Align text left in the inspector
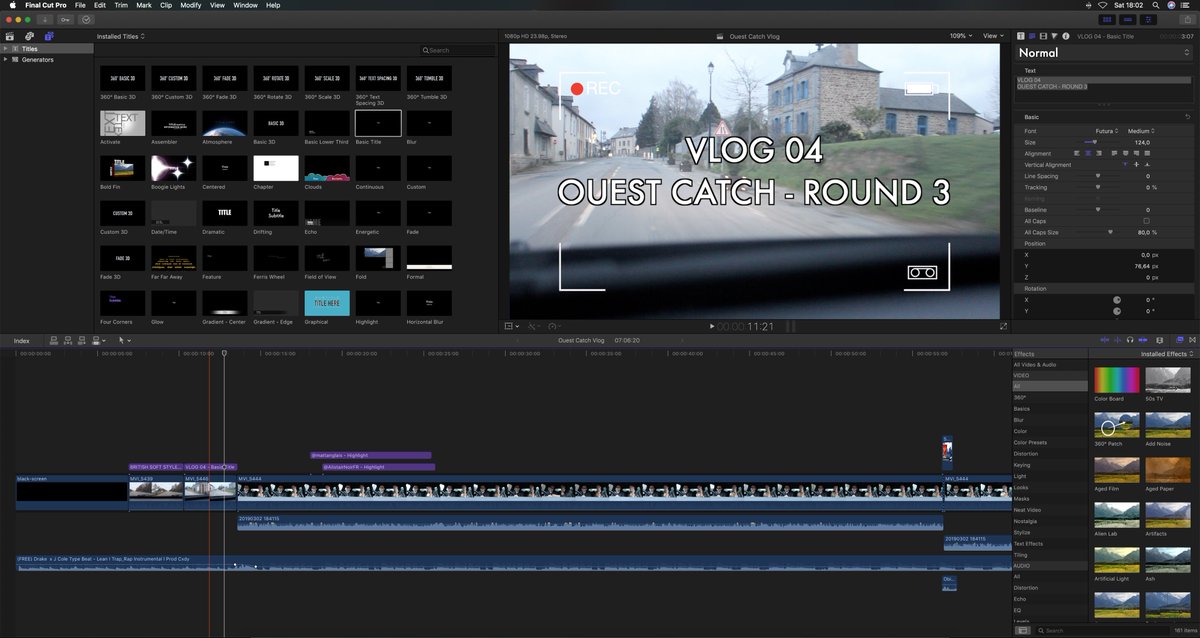 [x=1076, y=153]
